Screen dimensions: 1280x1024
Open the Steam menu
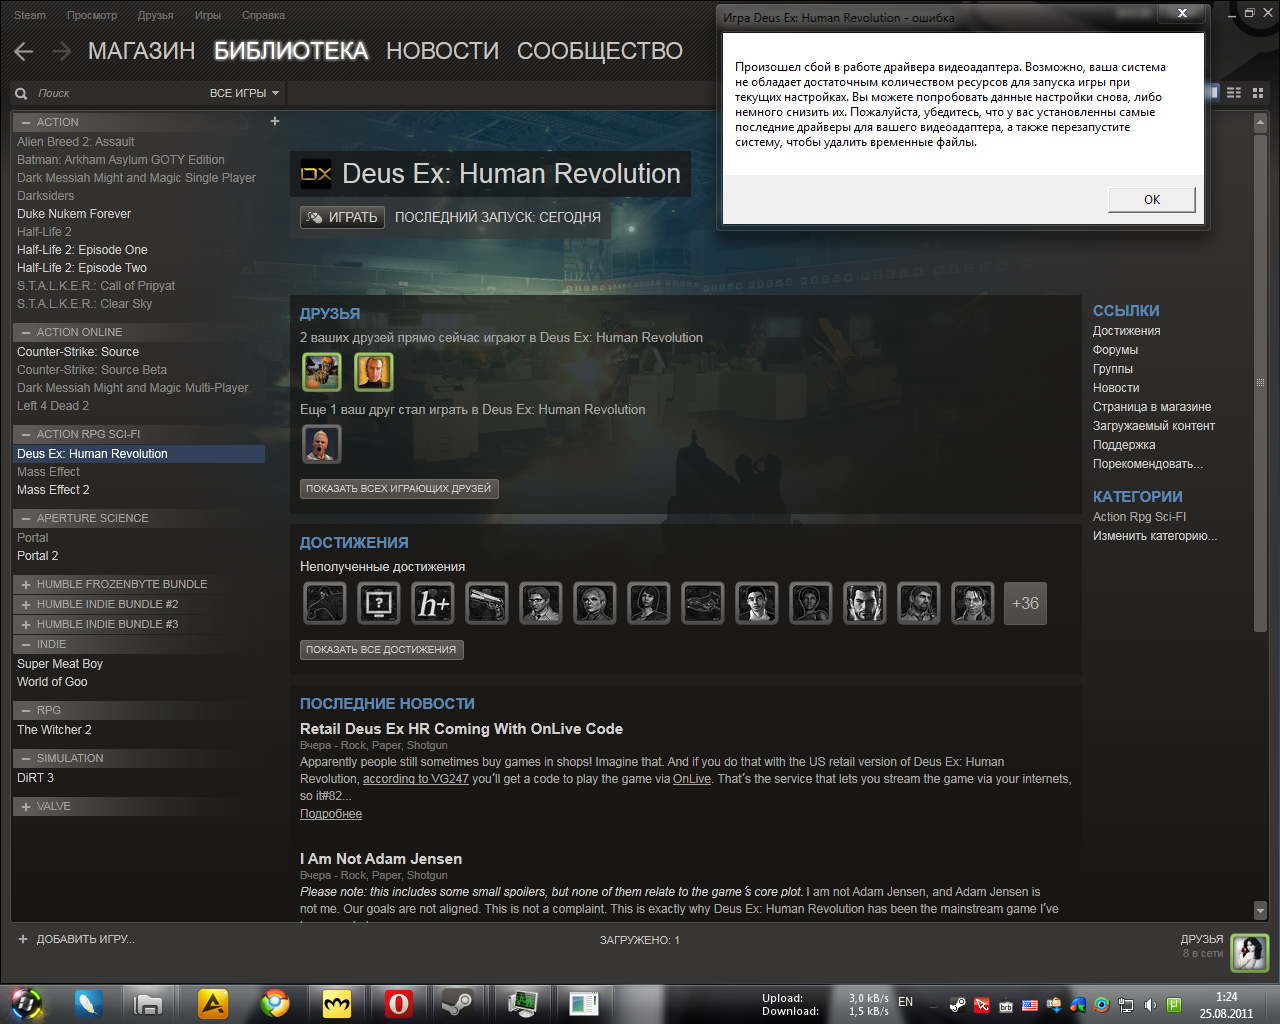30,15
